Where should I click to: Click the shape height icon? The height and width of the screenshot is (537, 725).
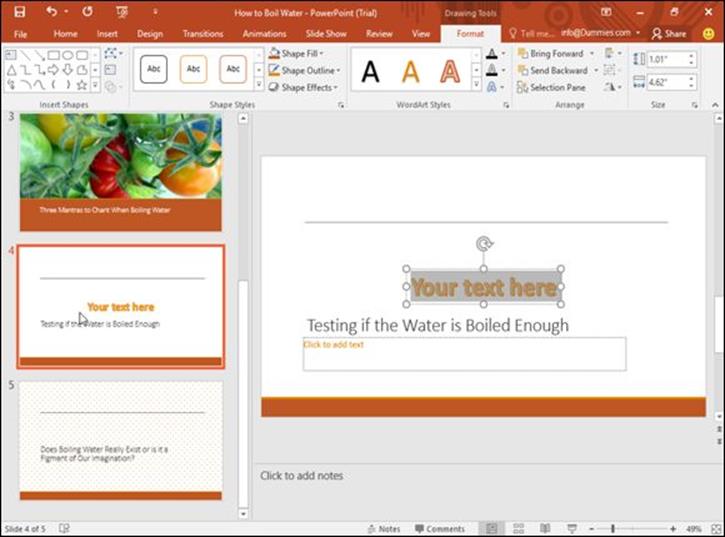point(639,59)
